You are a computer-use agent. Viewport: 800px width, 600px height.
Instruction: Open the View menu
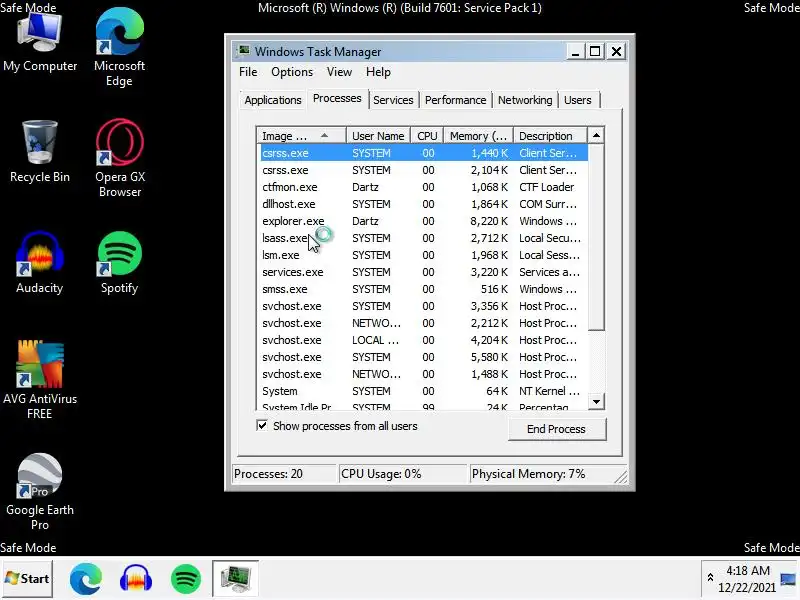tap(339, 72)
